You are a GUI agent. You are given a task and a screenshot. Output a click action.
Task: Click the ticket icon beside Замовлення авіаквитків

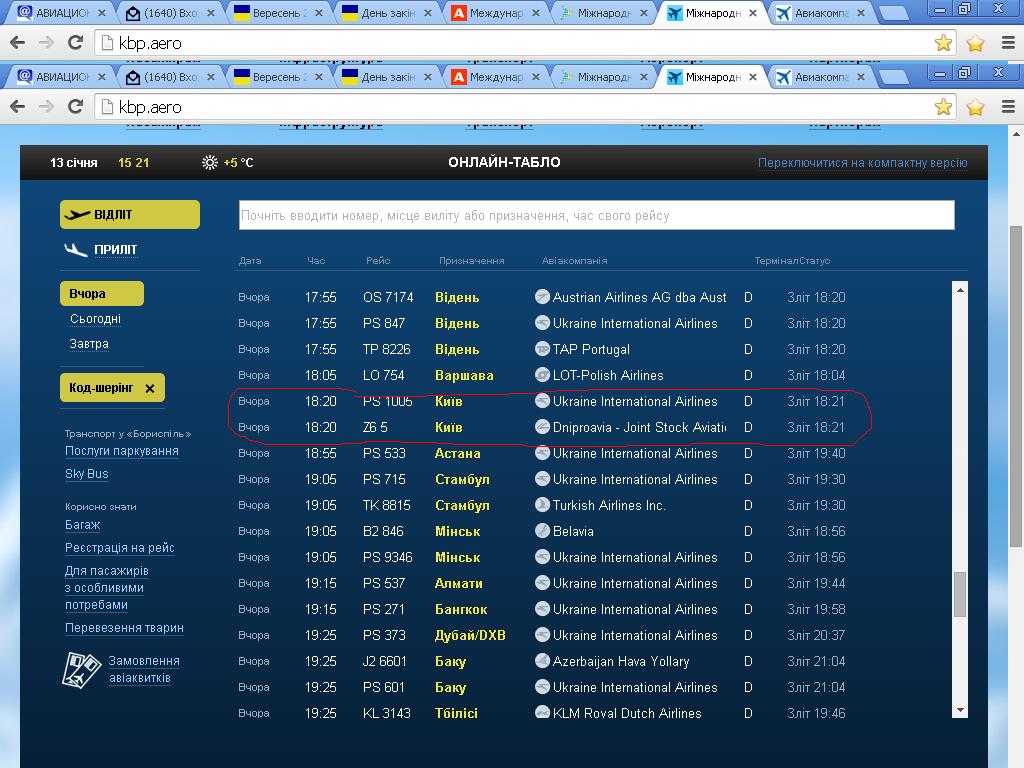tap(82, 670)
